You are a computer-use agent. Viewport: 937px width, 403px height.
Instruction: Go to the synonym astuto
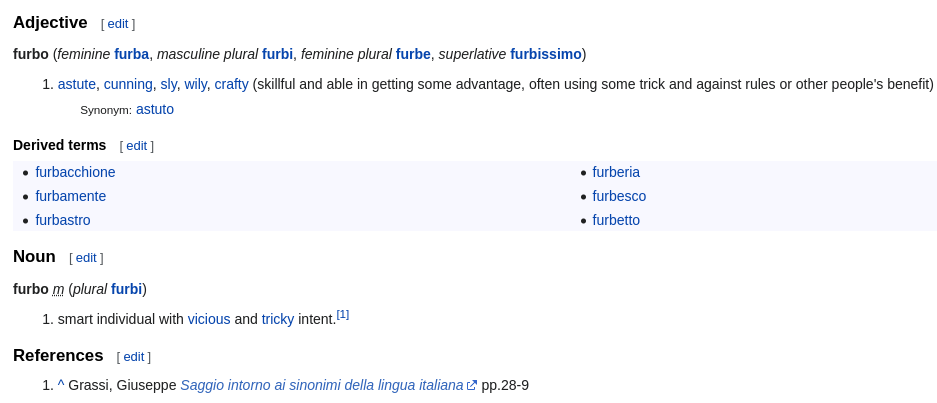click(x=155, y=109)
